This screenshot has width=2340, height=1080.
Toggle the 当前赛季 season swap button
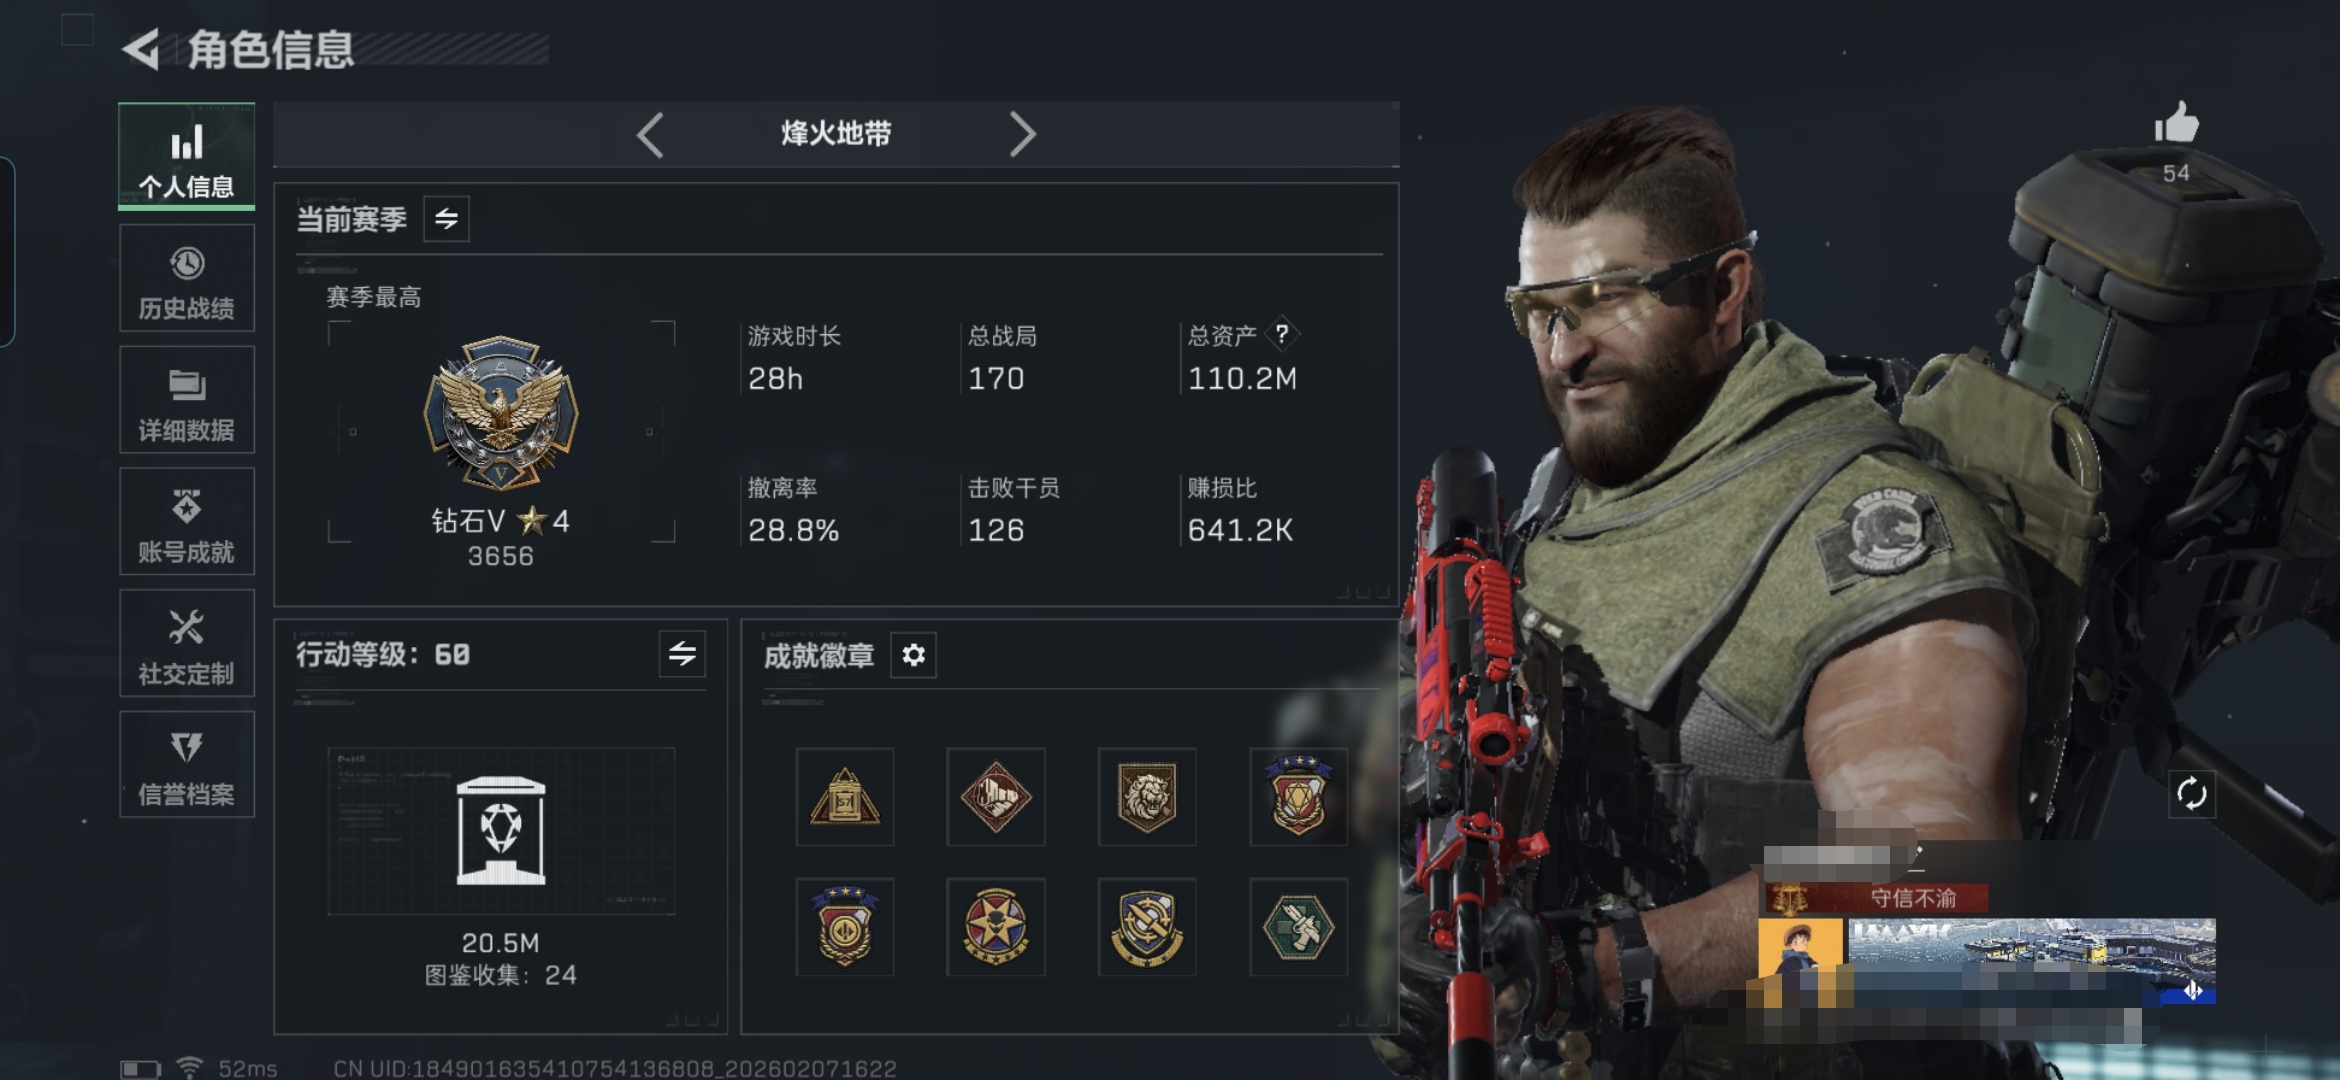coord(446,218)
